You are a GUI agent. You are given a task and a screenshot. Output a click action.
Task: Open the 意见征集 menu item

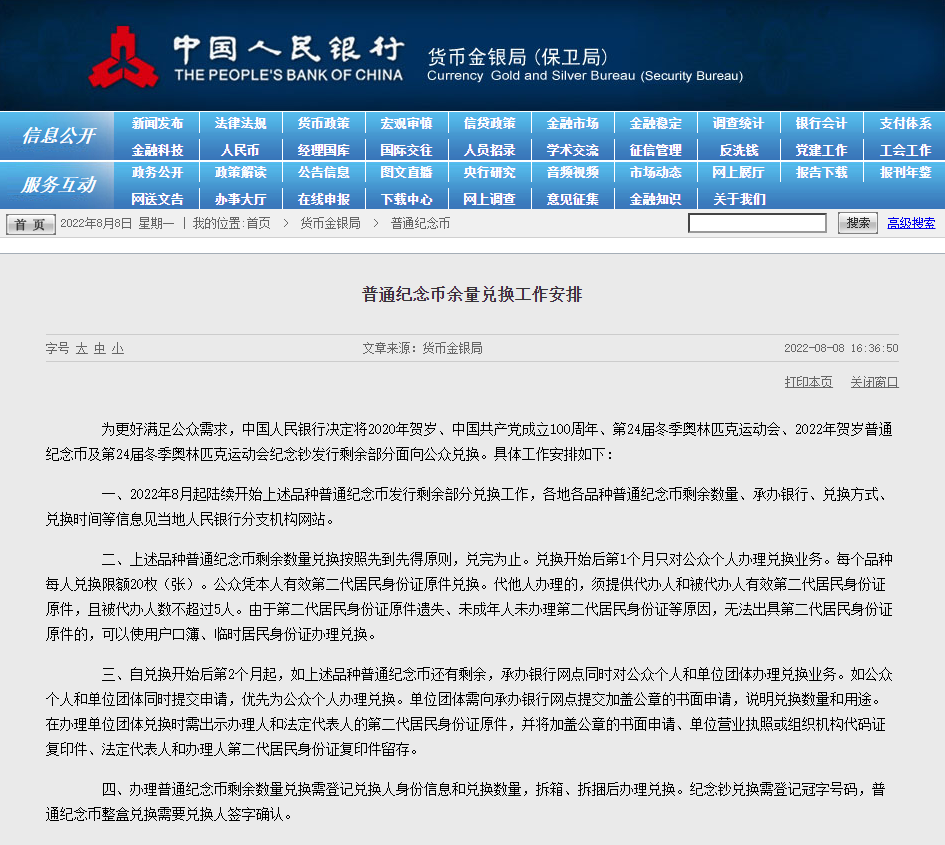573,199
